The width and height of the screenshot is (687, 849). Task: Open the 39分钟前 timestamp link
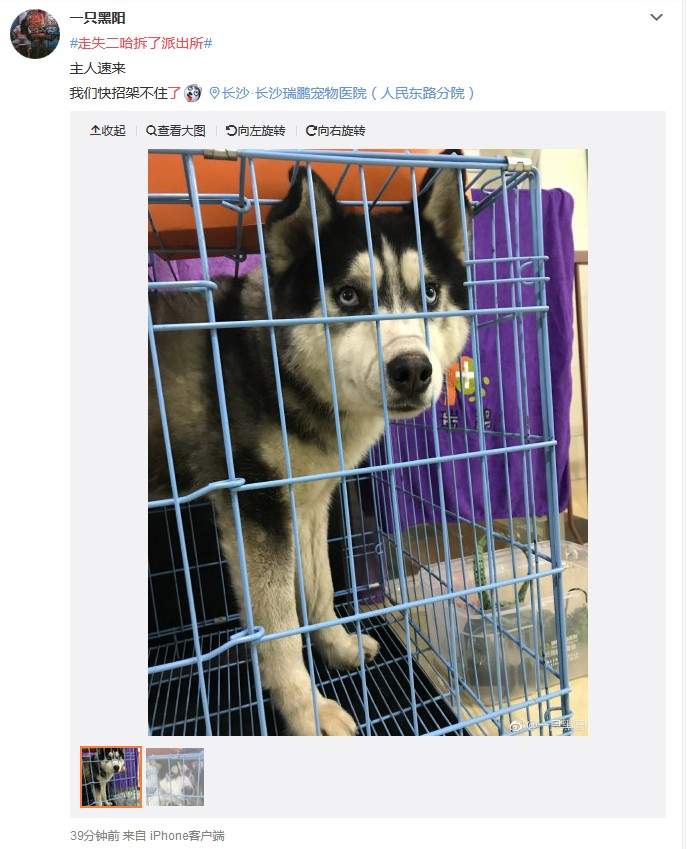click(x=95, y=835)
